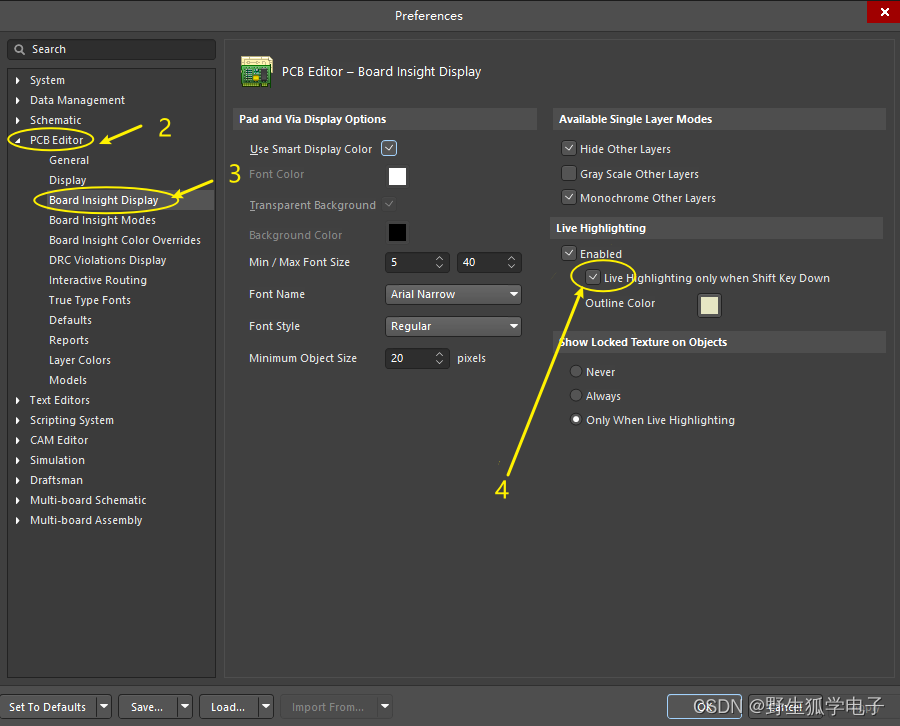
Task: Open the Import From dropdown arrow
Action: click(385, 706)
